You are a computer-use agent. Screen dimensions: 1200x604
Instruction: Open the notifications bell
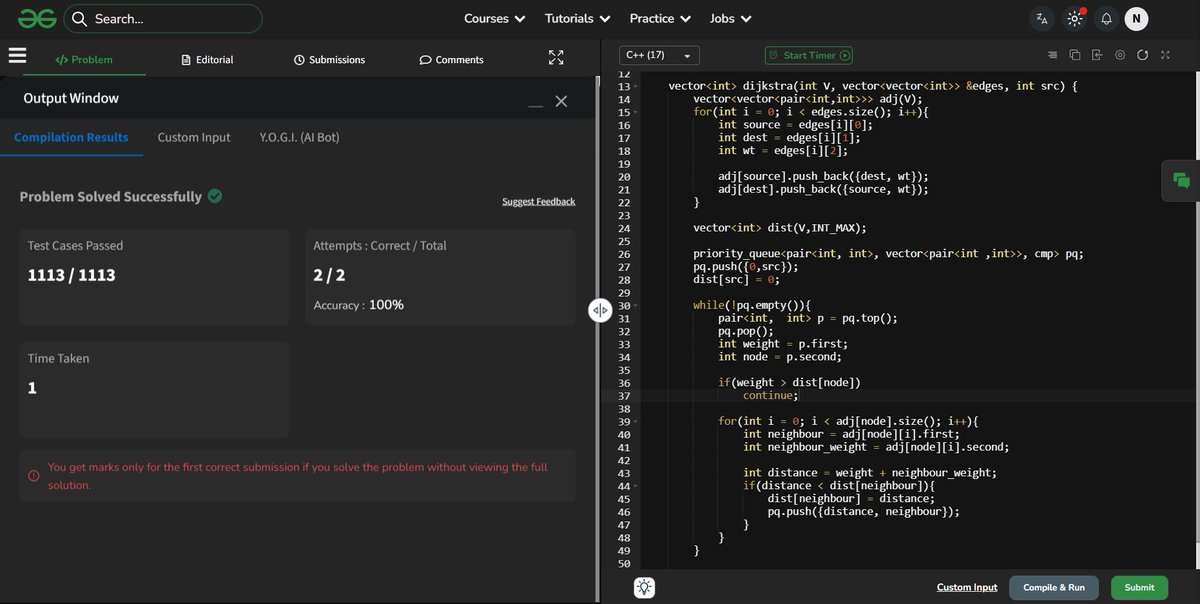(1106, 18)
